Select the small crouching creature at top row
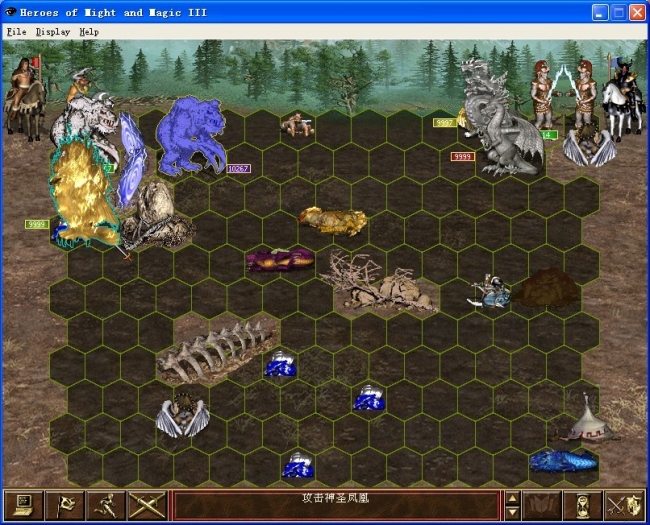 click(298, 124)
